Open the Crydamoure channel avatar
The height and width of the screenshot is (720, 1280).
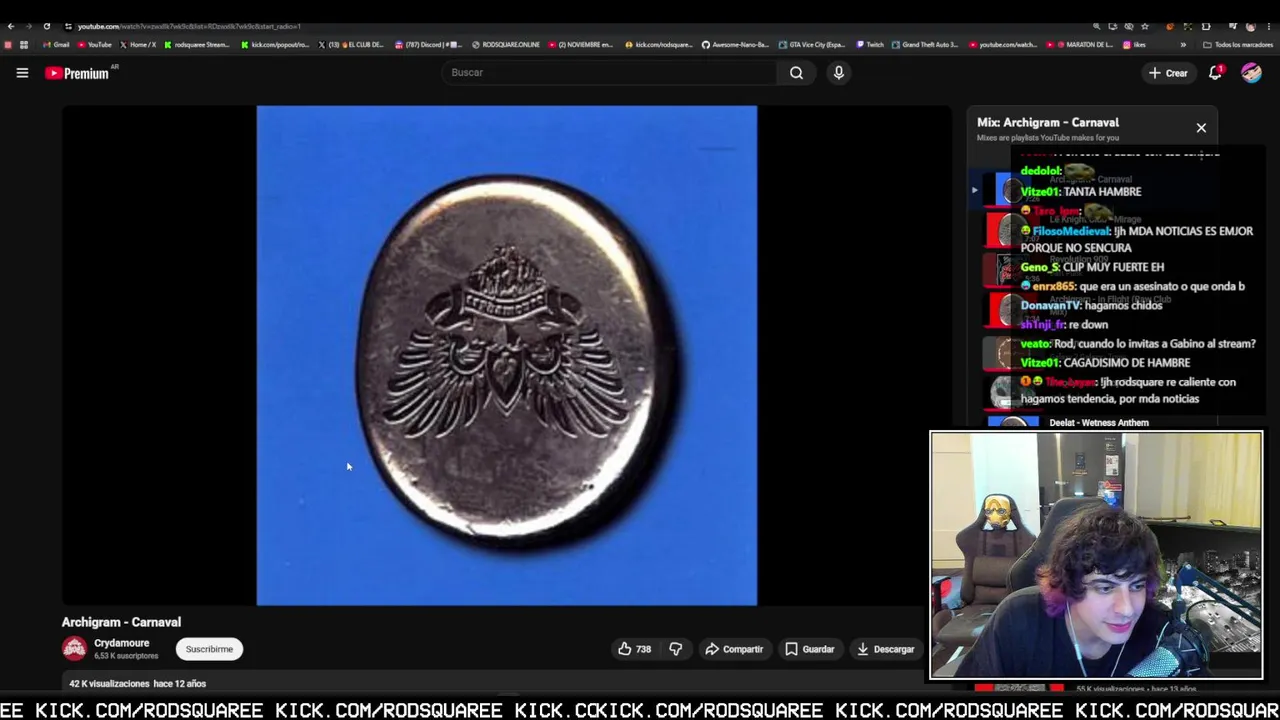pos(74,649)
